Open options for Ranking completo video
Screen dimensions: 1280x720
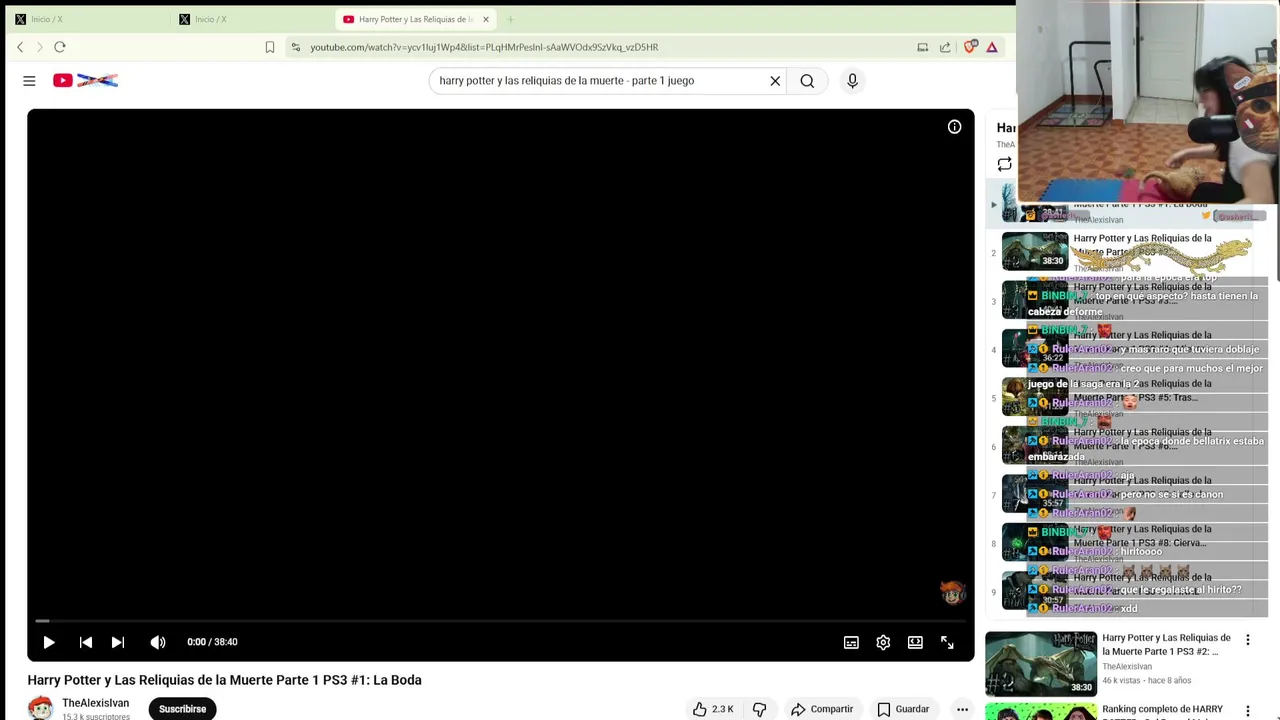1247,711
